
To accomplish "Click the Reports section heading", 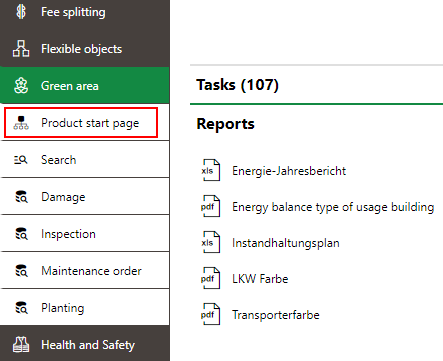I will click(225, 124).
